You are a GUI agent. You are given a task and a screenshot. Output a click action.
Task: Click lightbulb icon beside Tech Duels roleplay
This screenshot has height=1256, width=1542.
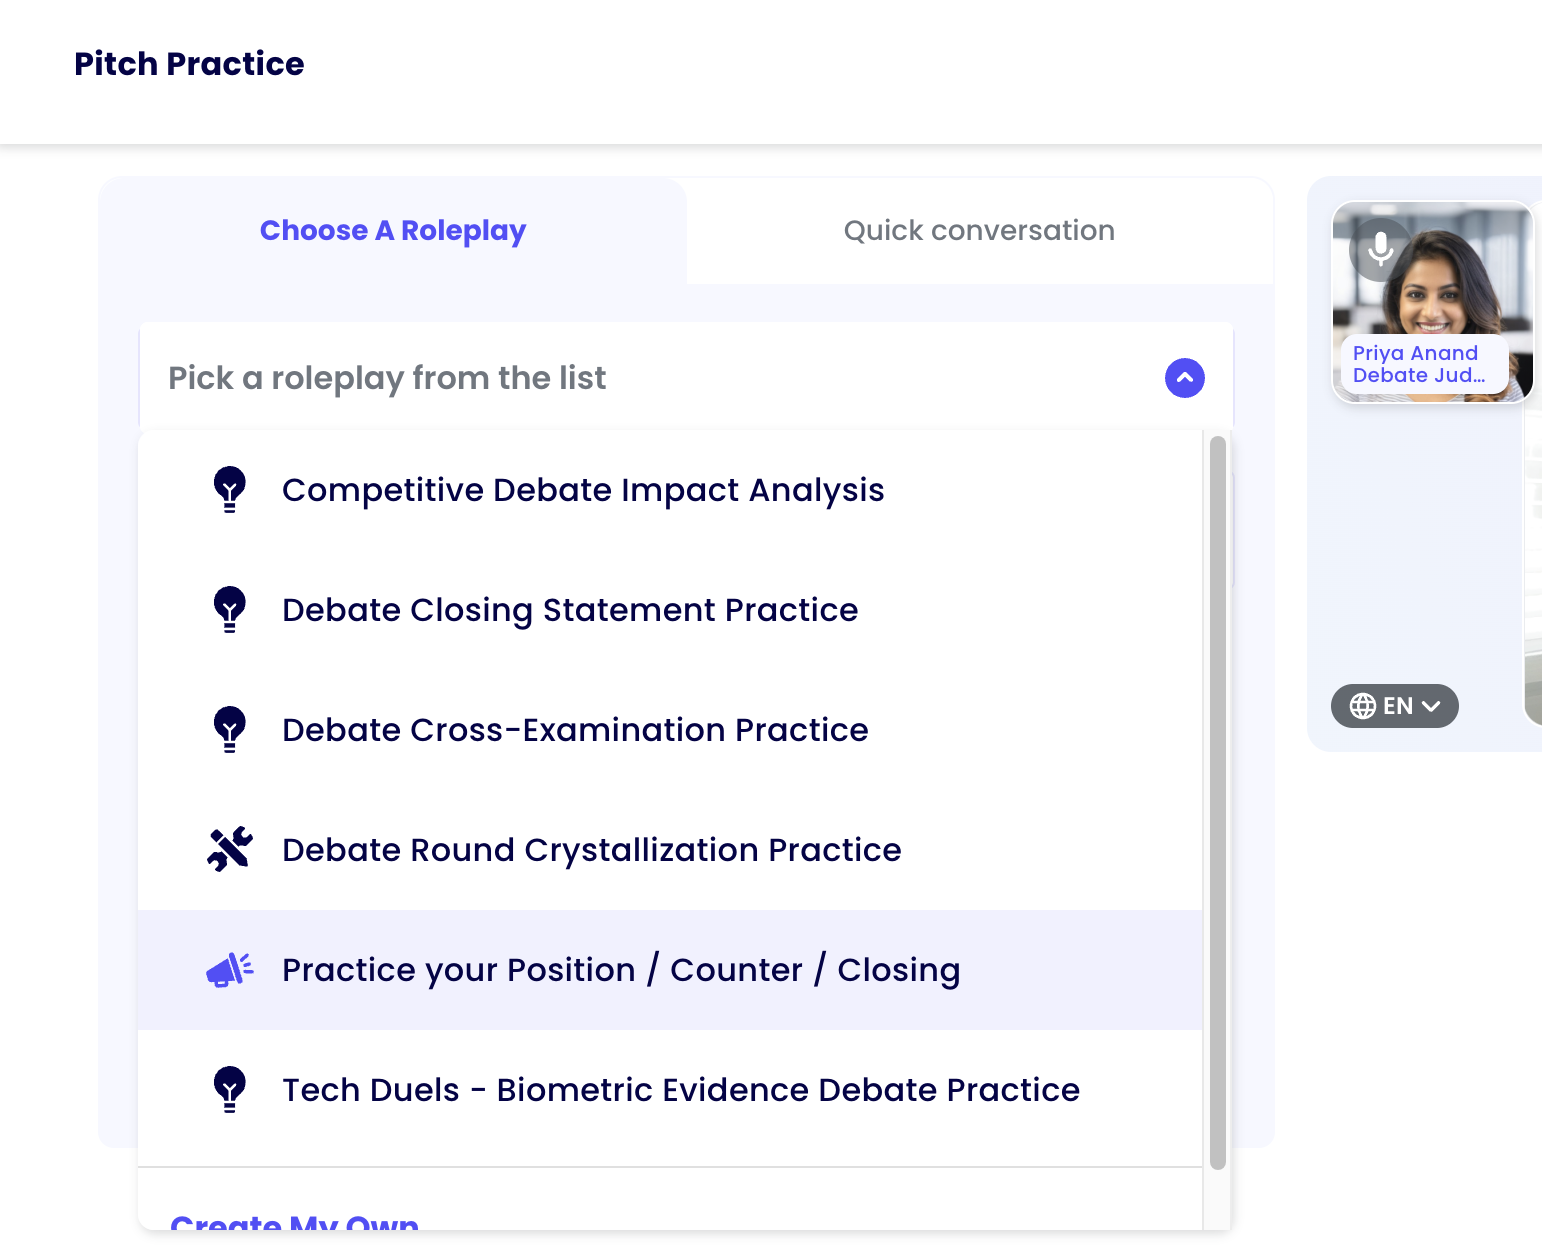[230, 1089]
